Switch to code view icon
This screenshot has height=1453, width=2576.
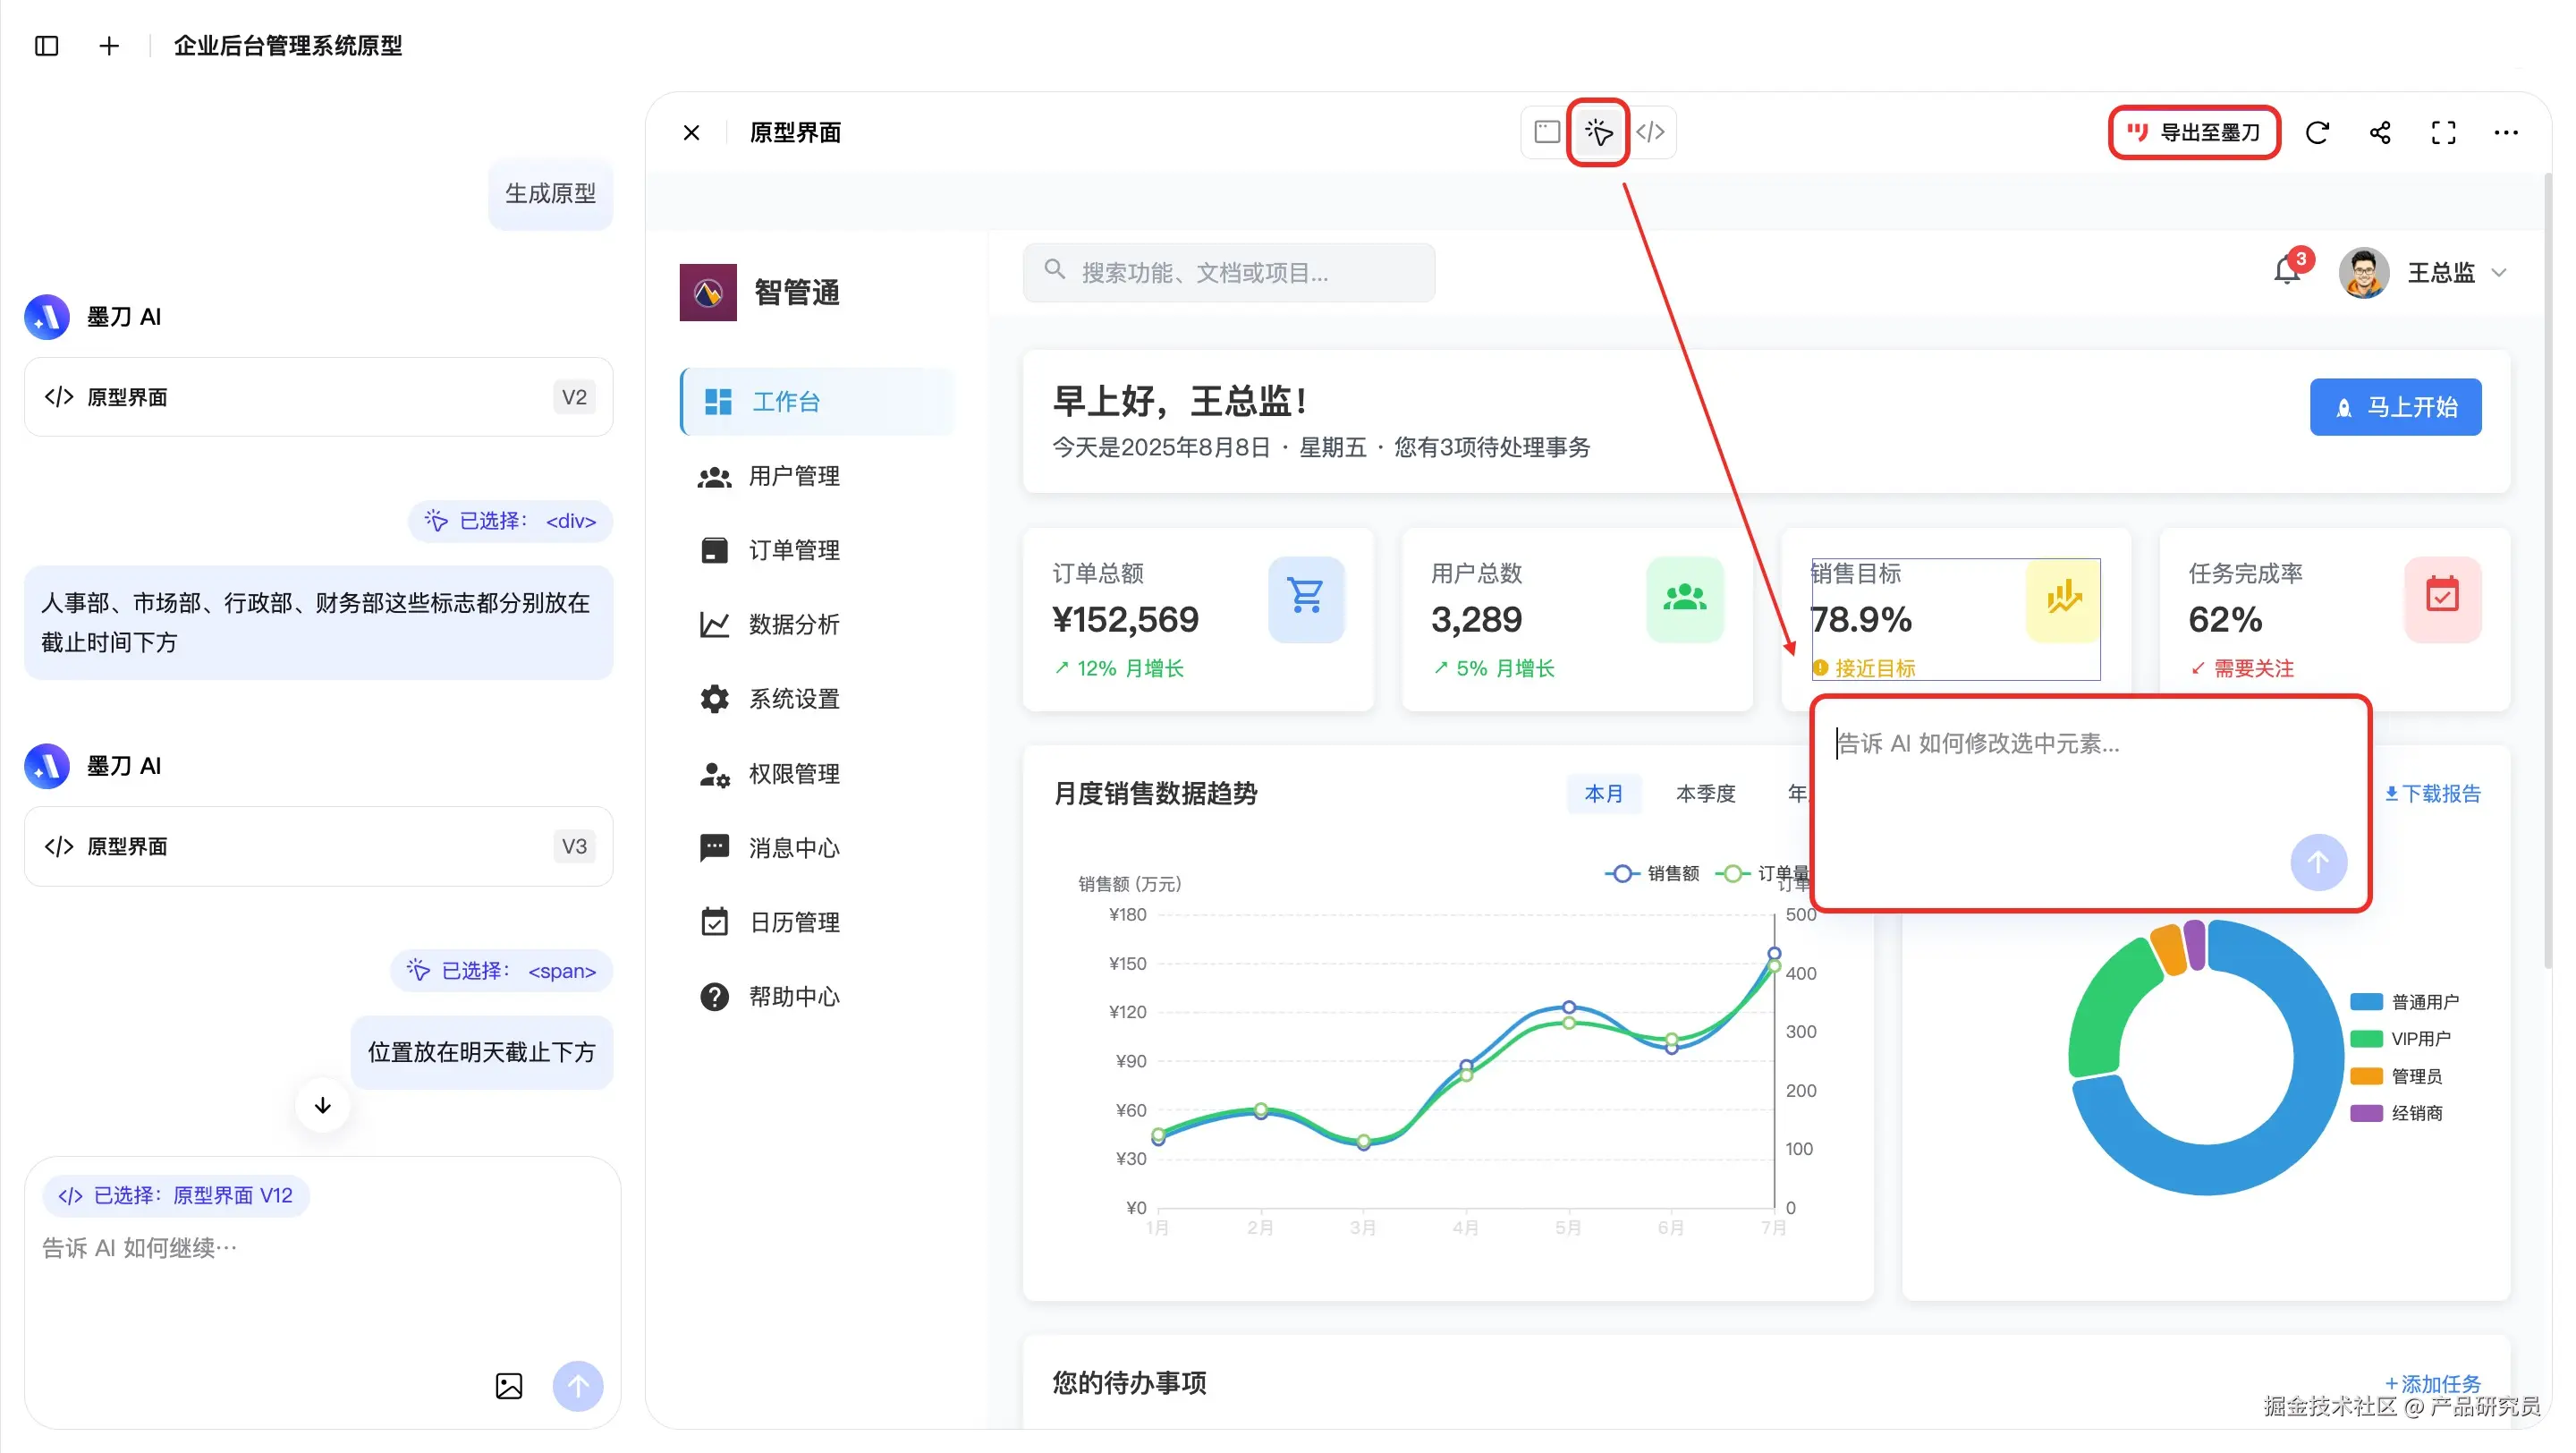[x=1649, y=132]
